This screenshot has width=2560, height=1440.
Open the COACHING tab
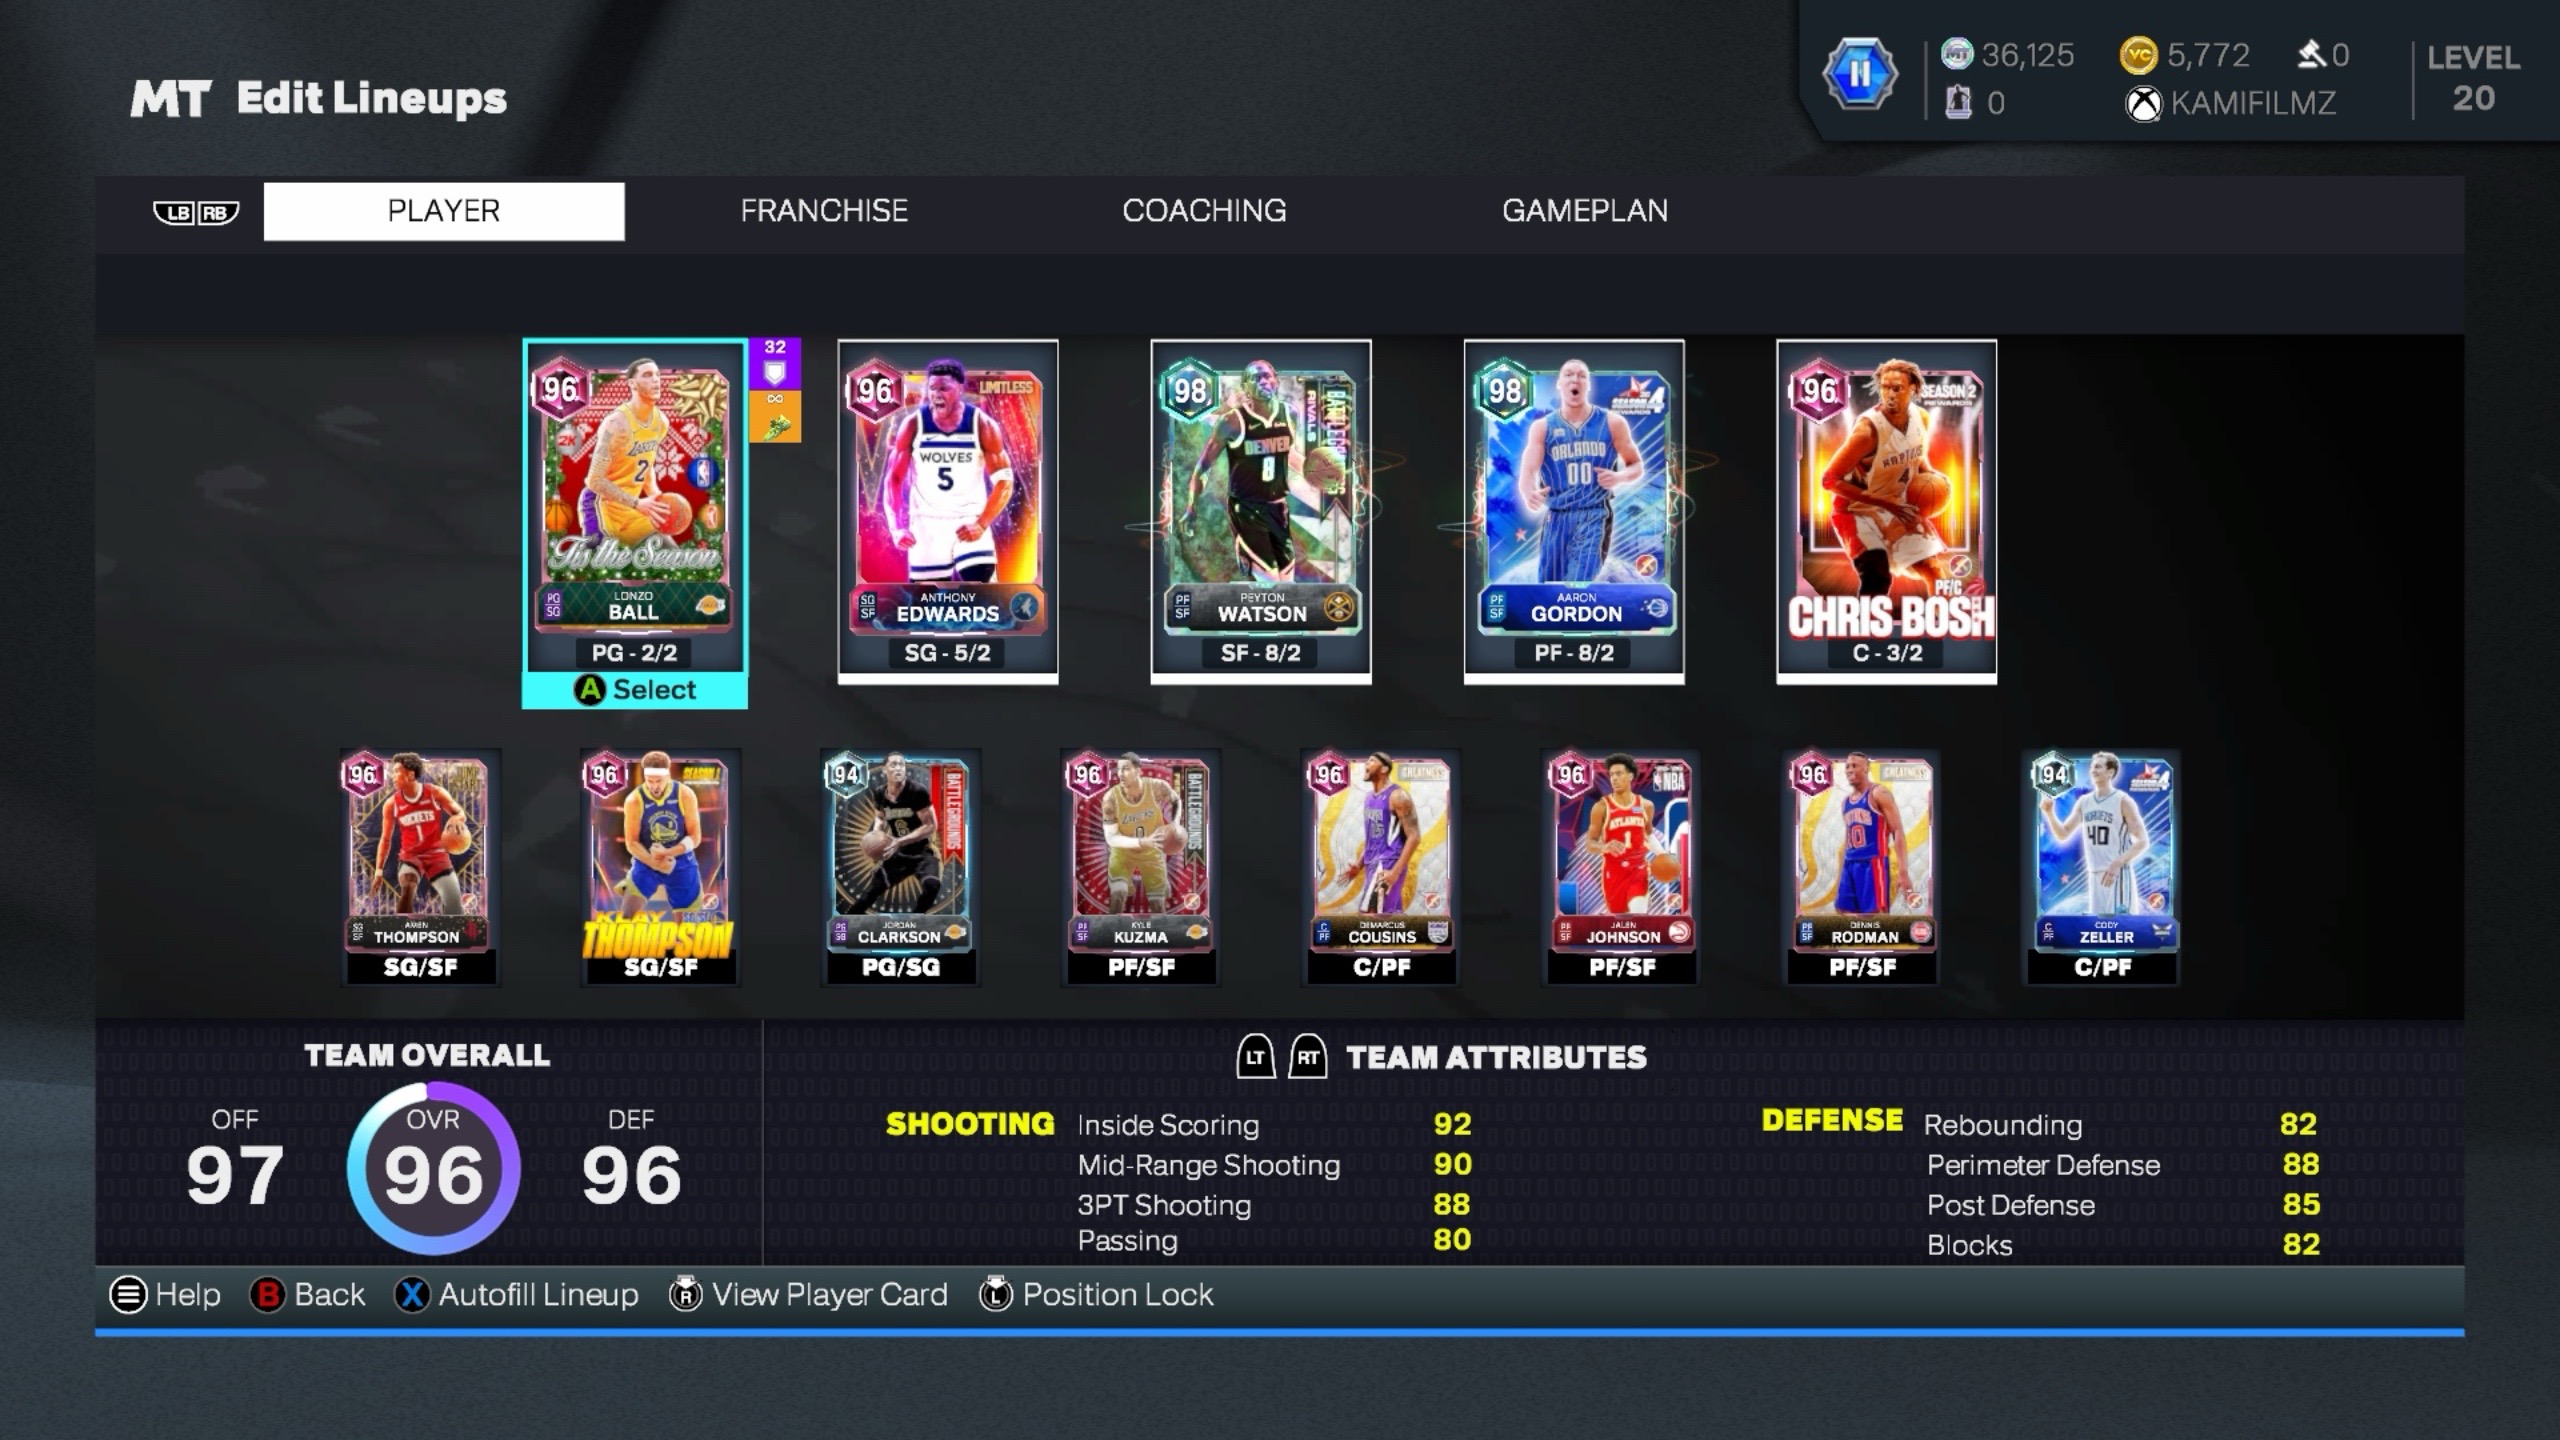pos(1204,211)
